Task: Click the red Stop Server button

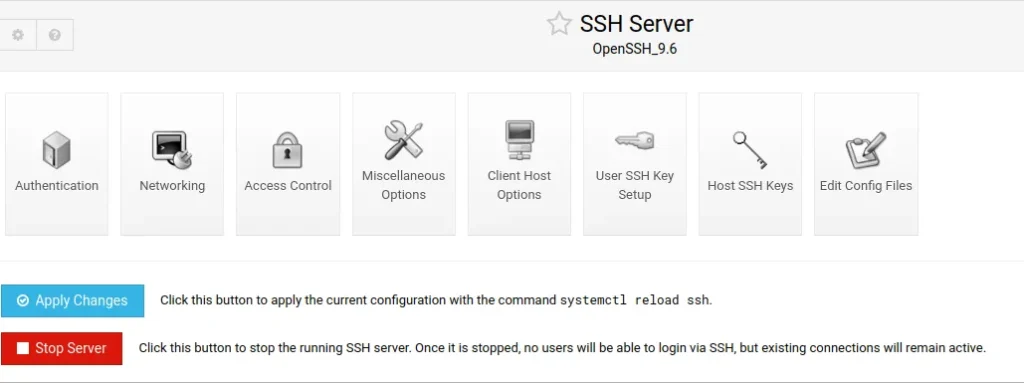Action: [x=61, y=348]
